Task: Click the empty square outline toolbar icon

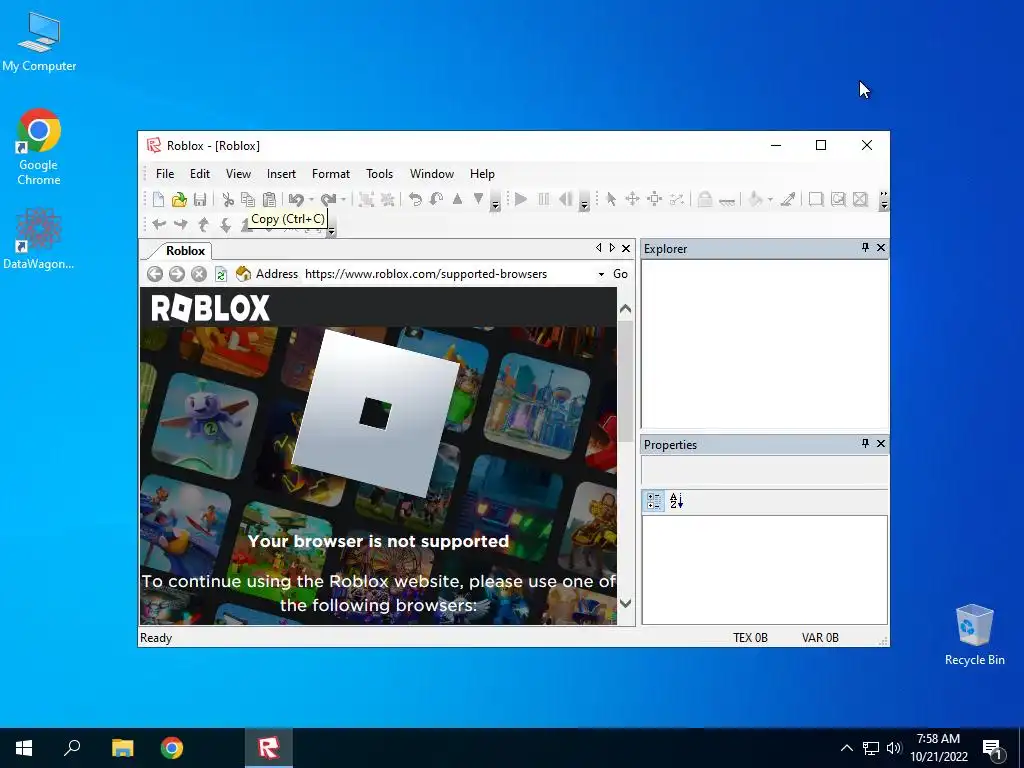Action: point(816,199)
